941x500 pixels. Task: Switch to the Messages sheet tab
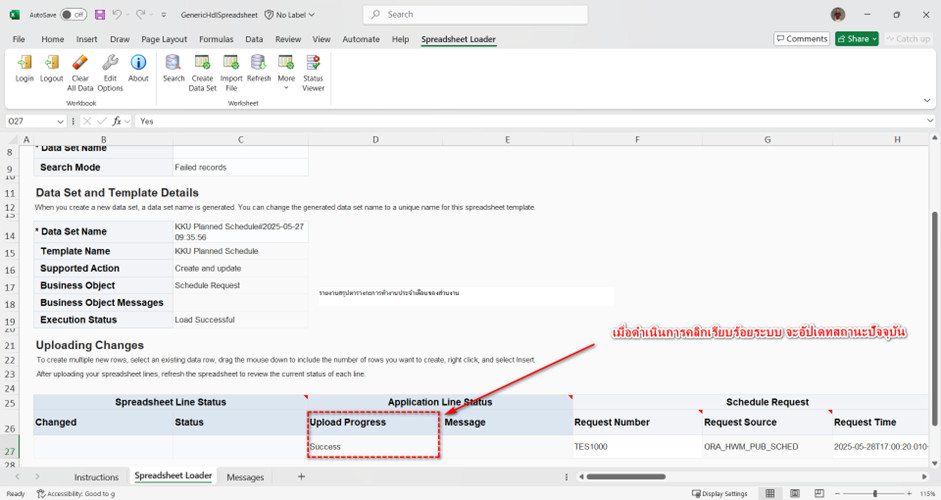(x=245, y=477)
